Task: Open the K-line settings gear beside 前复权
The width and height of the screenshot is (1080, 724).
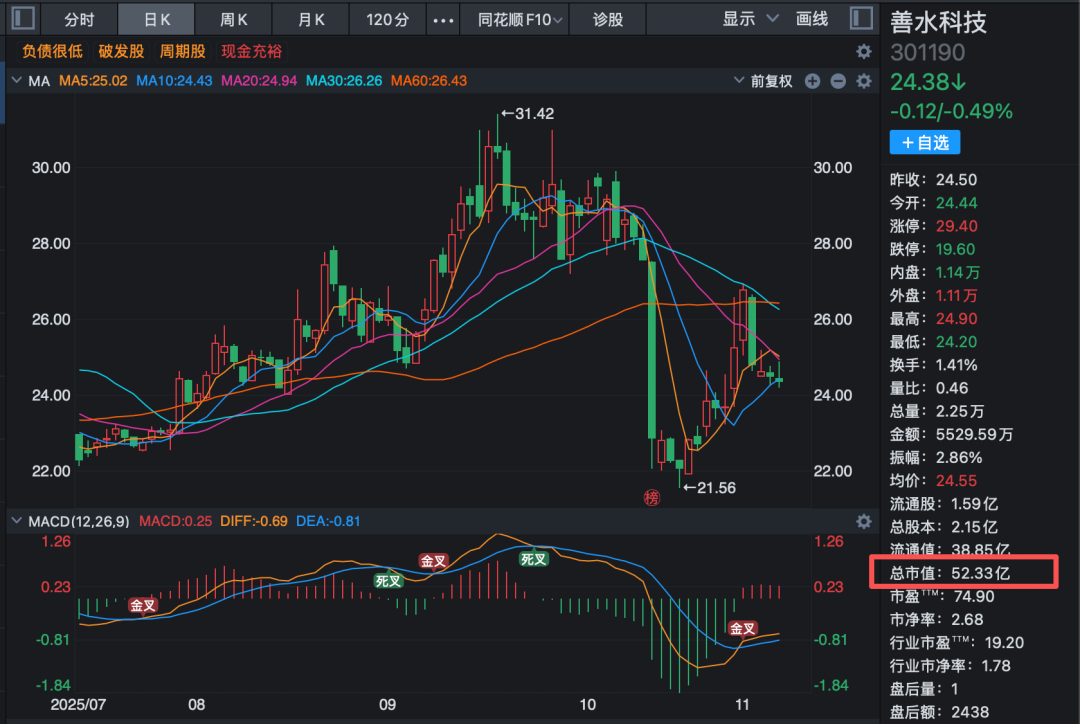Action: tap(862, 81)
